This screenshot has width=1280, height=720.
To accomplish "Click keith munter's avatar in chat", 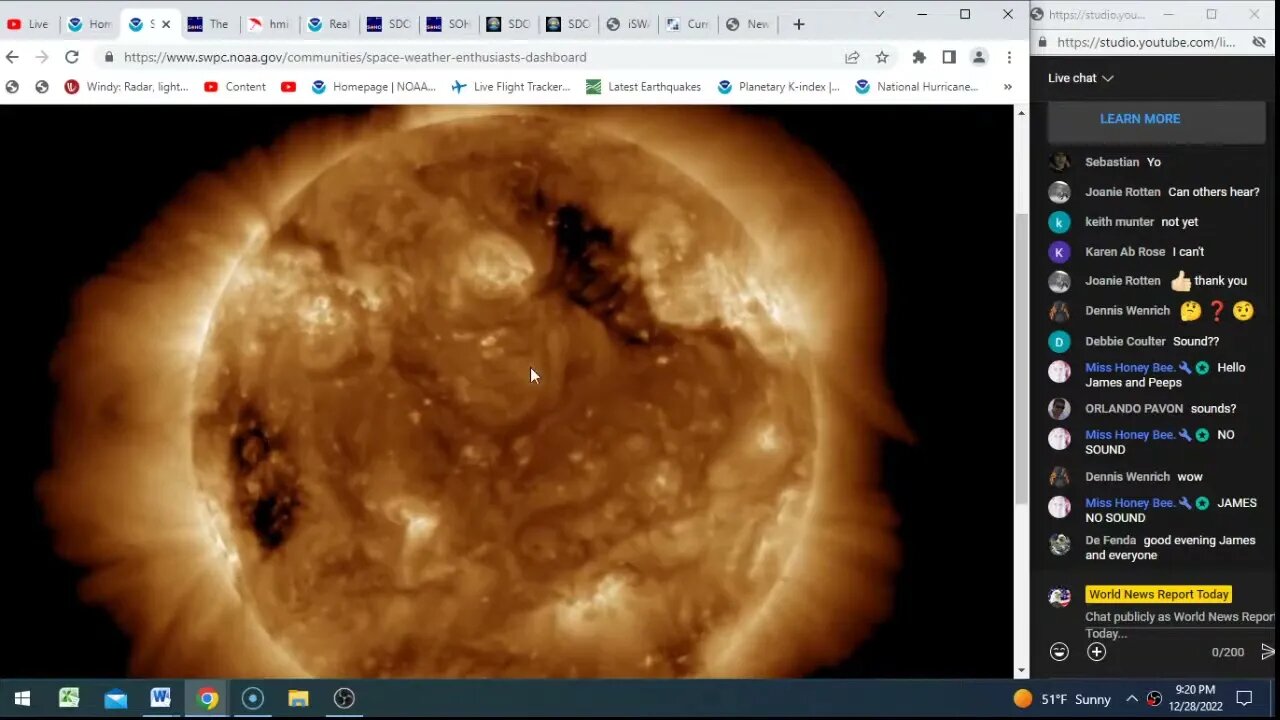I will [x=1059, y=222].
